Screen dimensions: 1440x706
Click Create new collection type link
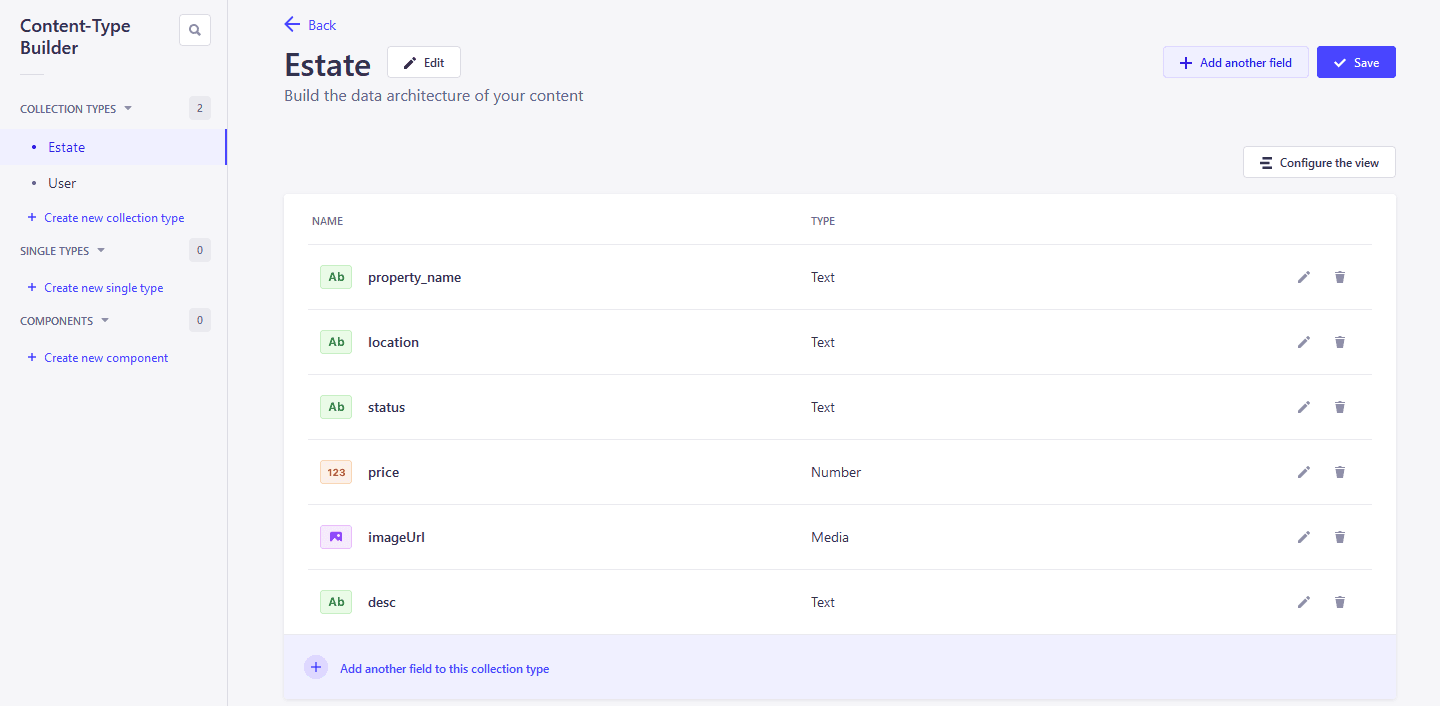pyautogui.click(x=114, y=218)
